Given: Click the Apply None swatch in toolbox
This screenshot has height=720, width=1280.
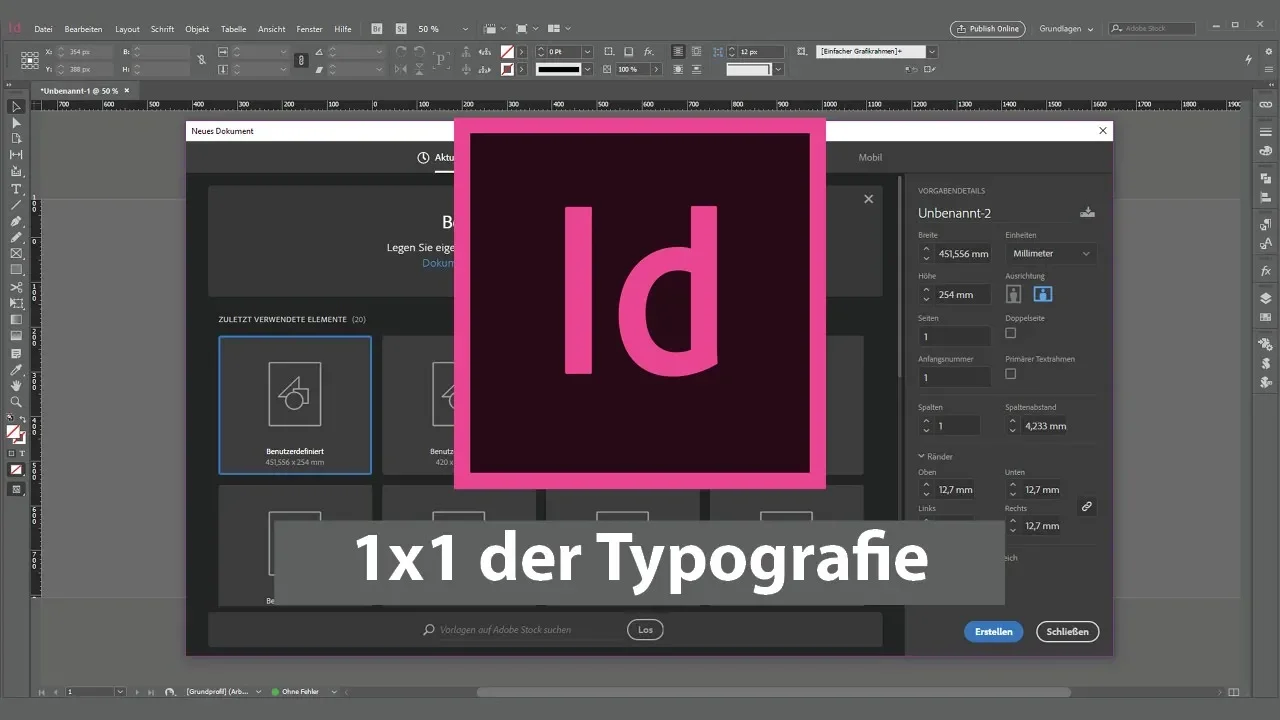Looking at the screenshot, I should coord(16,469).
